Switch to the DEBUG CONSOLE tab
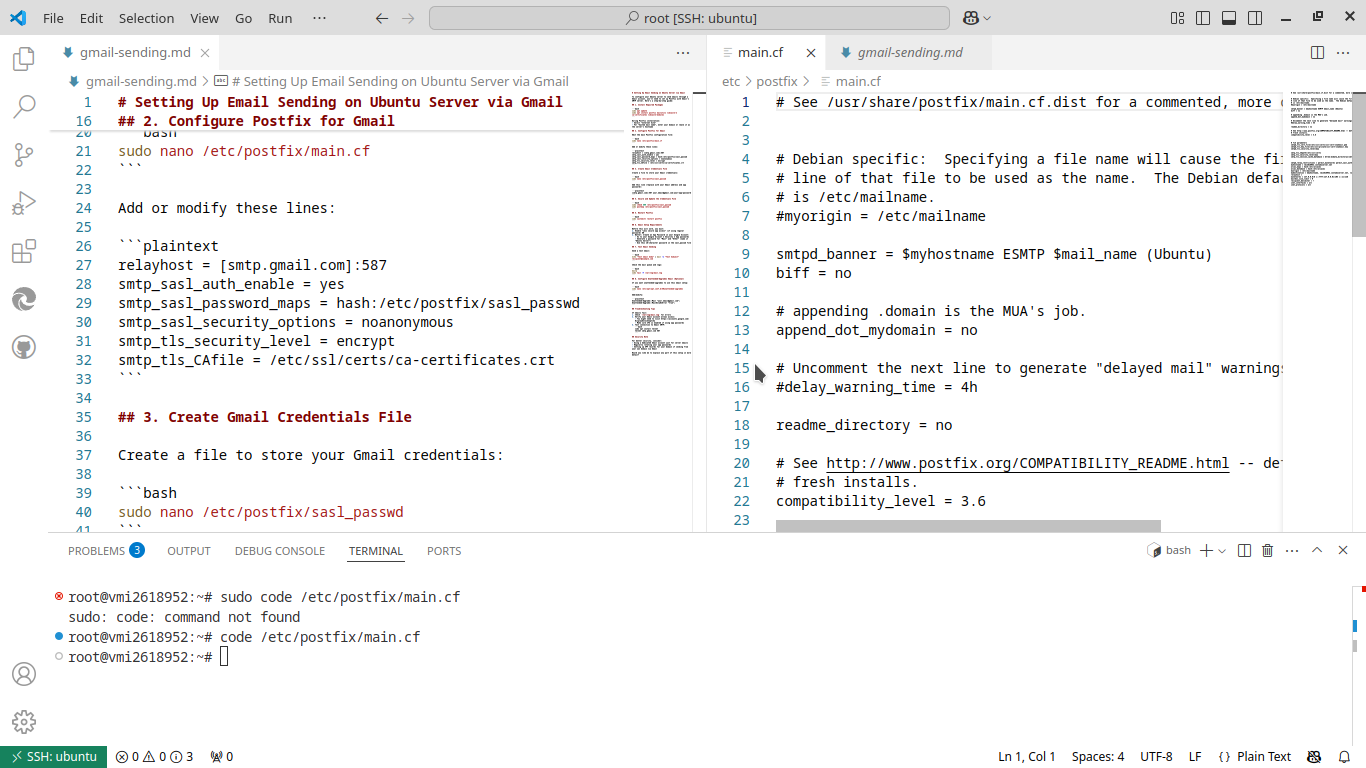 280,551
